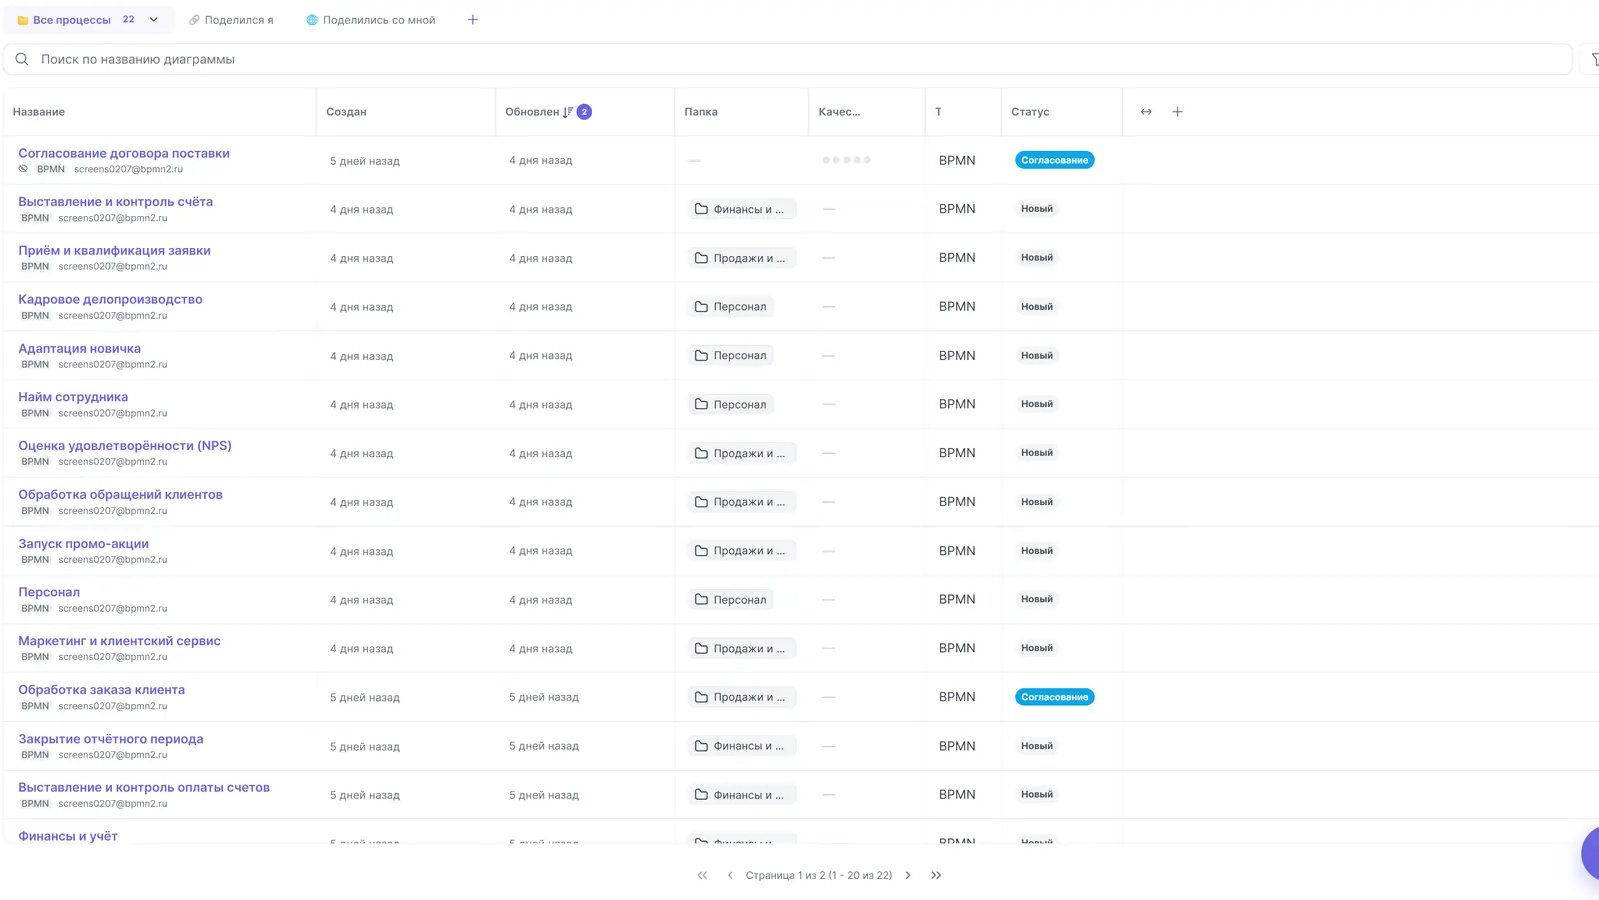The image size is (1599, 900).
Task: Open Финансы folder chip in Закрытие отчётного периода row
Action: (x=742, y=746)
